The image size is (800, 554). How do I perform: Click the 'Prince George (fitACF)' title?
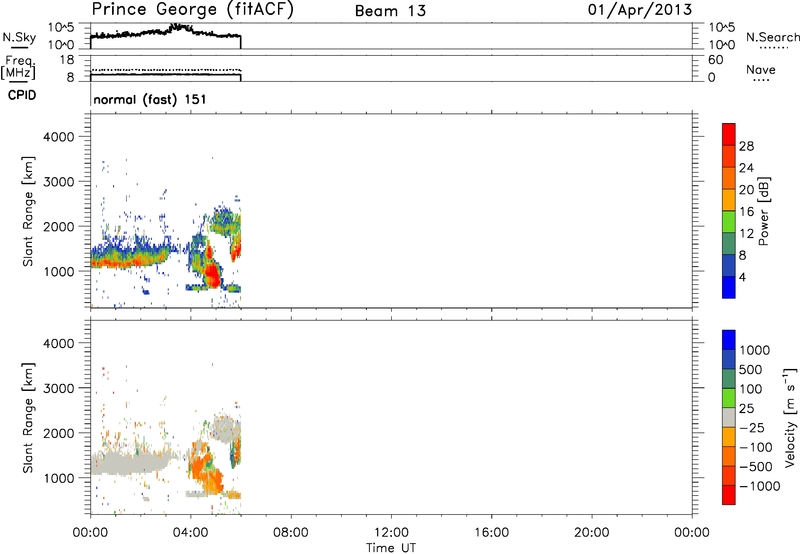[x=193, y=10]
